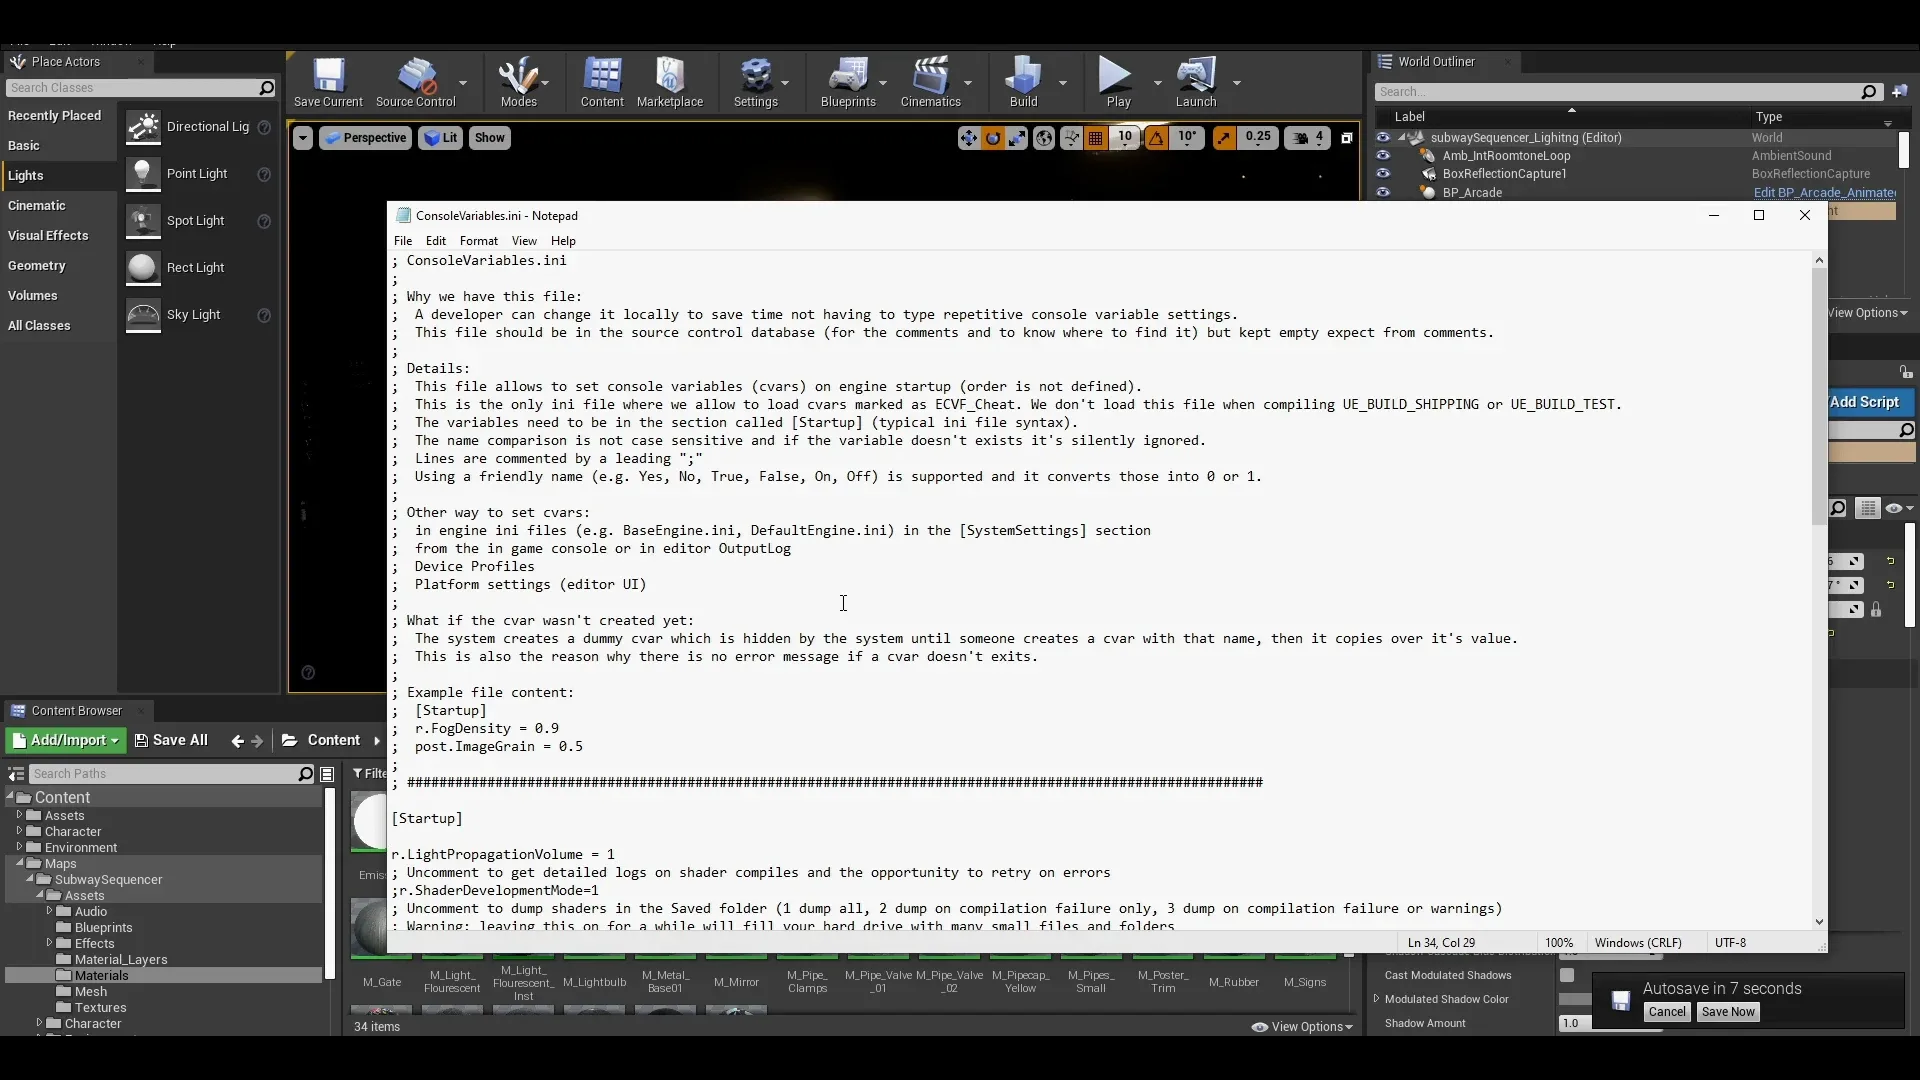
Task: Select the Modes toolbar icon
Action: click(x=518, y=82)
